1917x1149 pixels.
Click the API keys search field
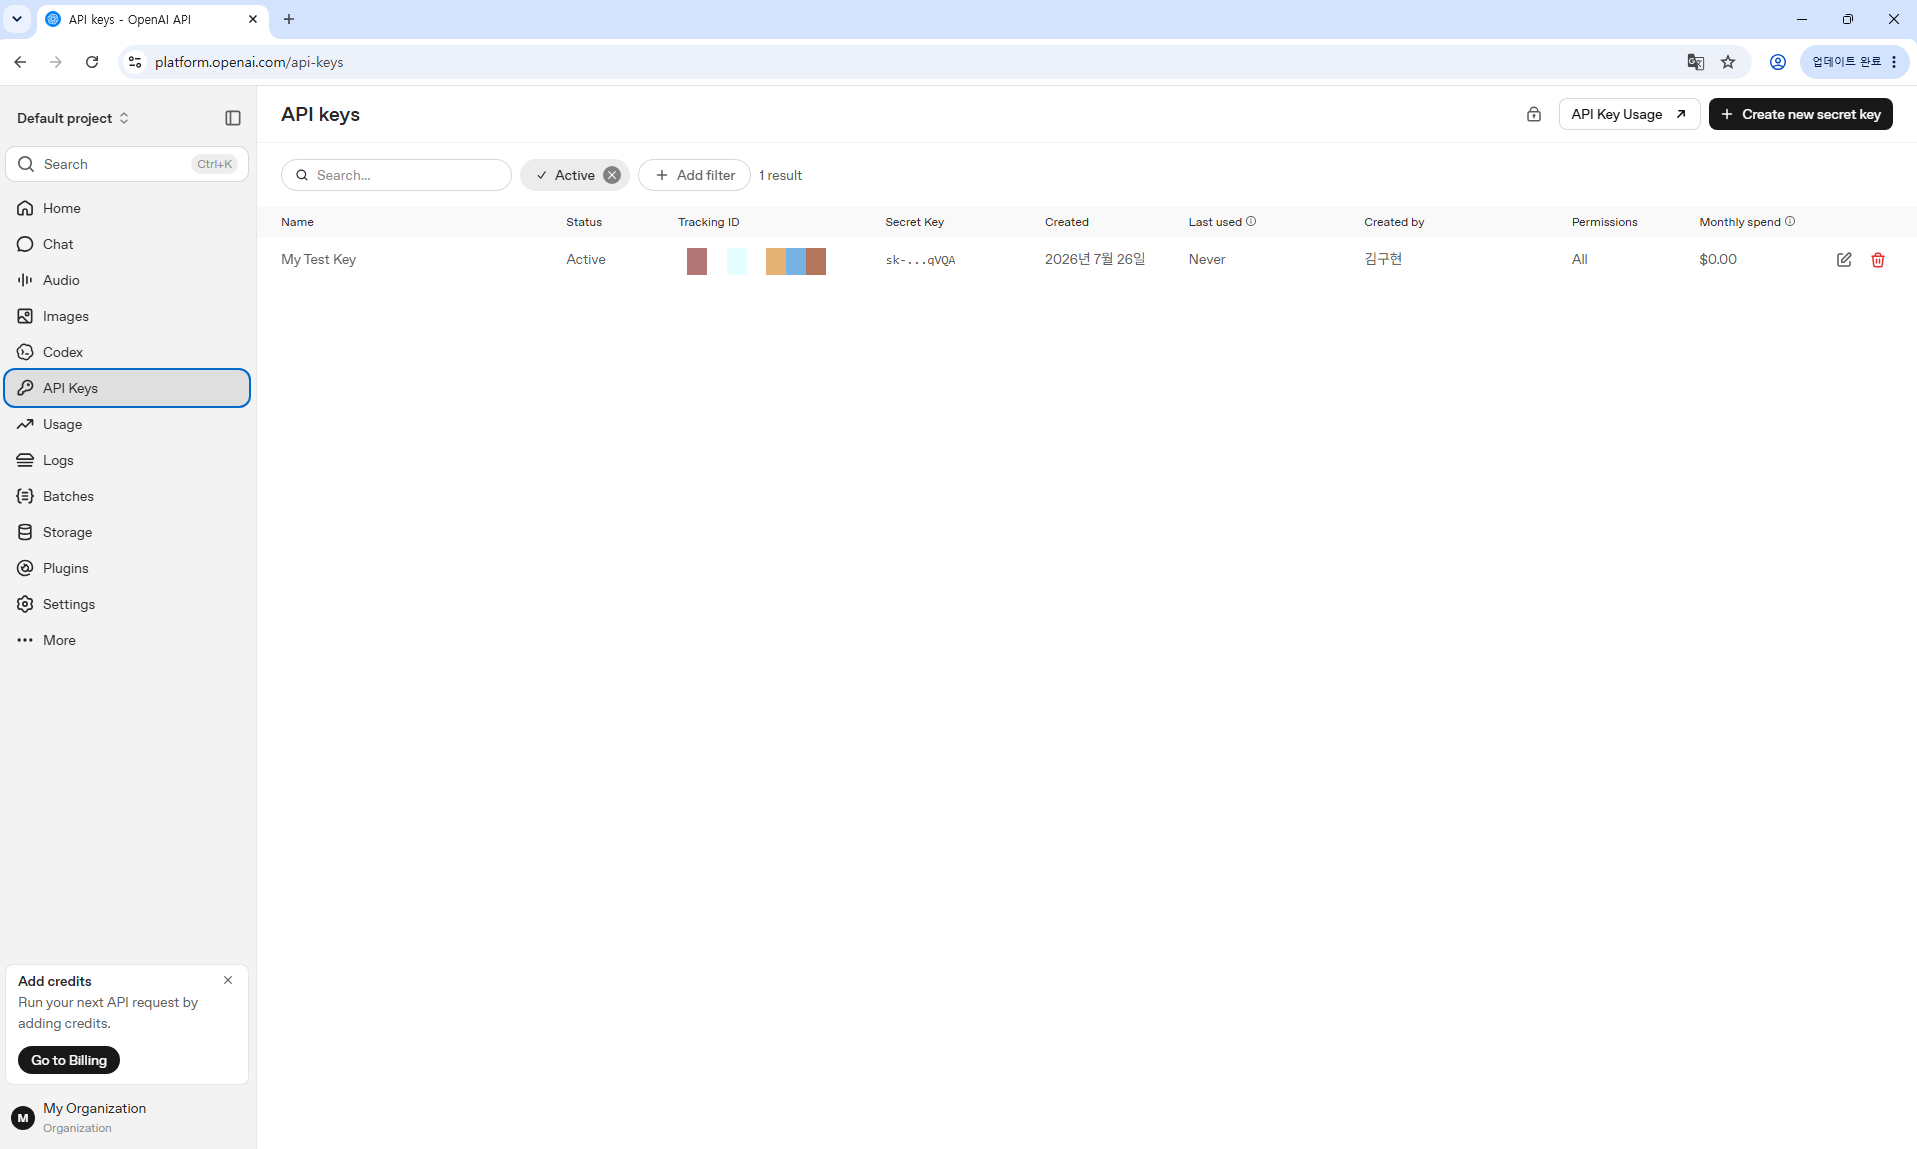396,175
